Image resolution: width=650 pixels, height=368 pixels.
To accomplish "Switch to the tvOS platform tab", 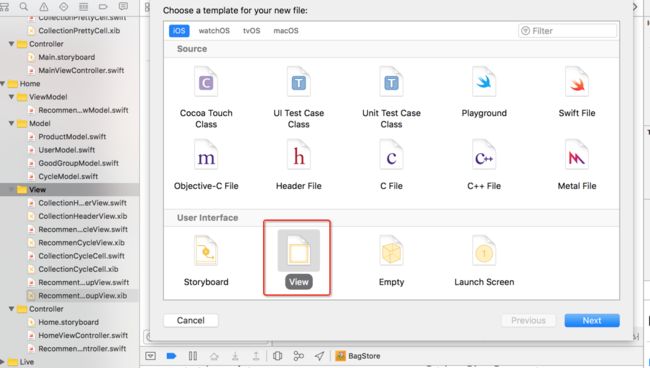I will [x=252, y=31].
